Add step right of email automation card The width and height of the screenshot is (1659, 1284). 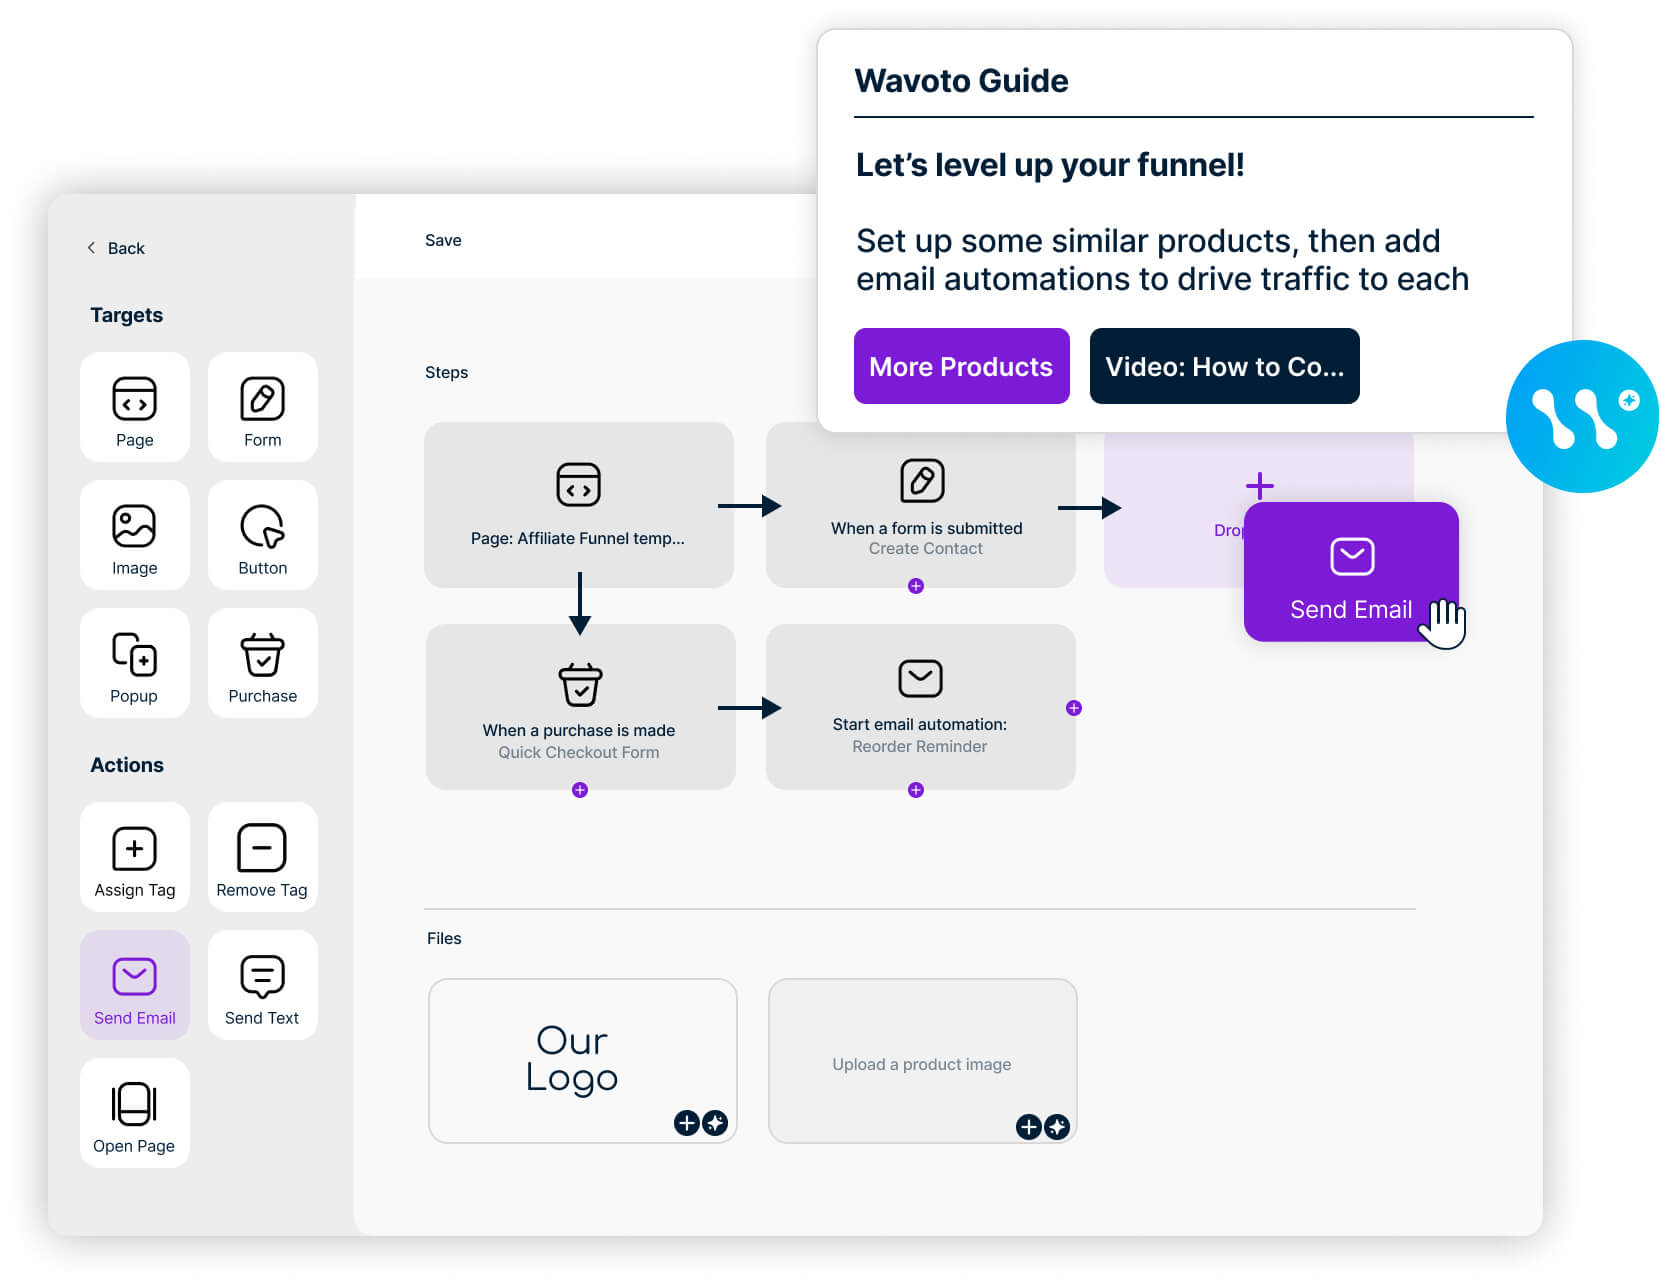click(1074, 708)
